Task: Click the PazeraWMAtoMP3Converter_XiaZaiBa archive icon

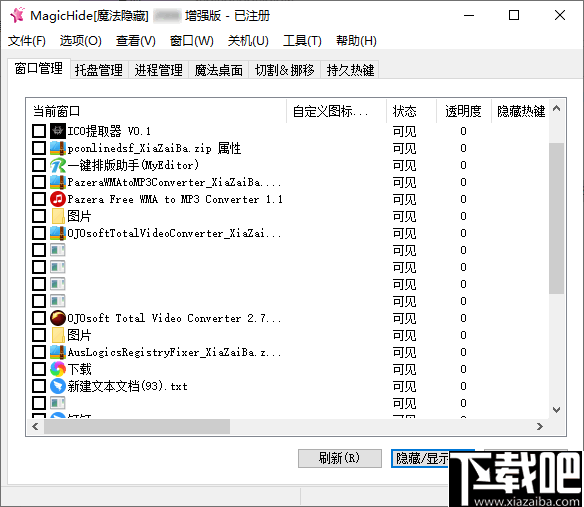Action: click(58, 182)
